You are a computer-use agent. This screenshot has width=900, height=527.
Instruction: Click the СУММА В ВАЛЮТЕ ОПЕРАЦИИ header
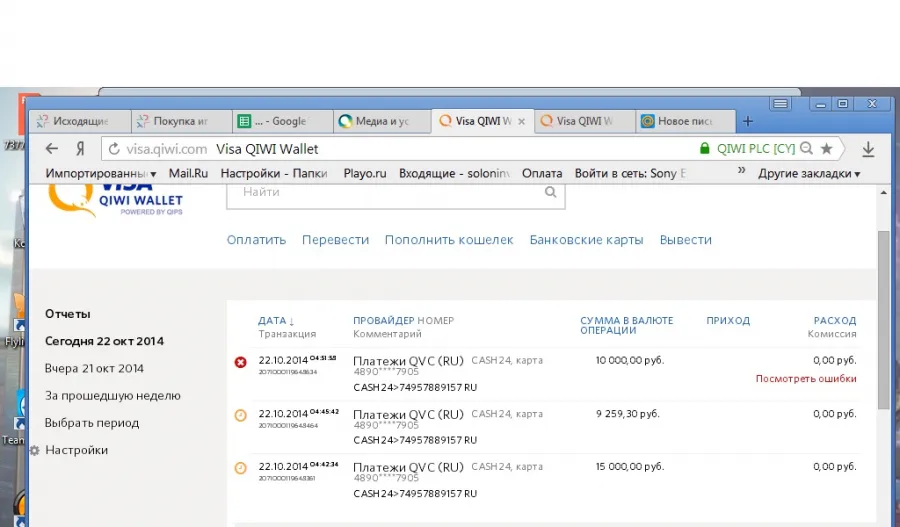627,325
